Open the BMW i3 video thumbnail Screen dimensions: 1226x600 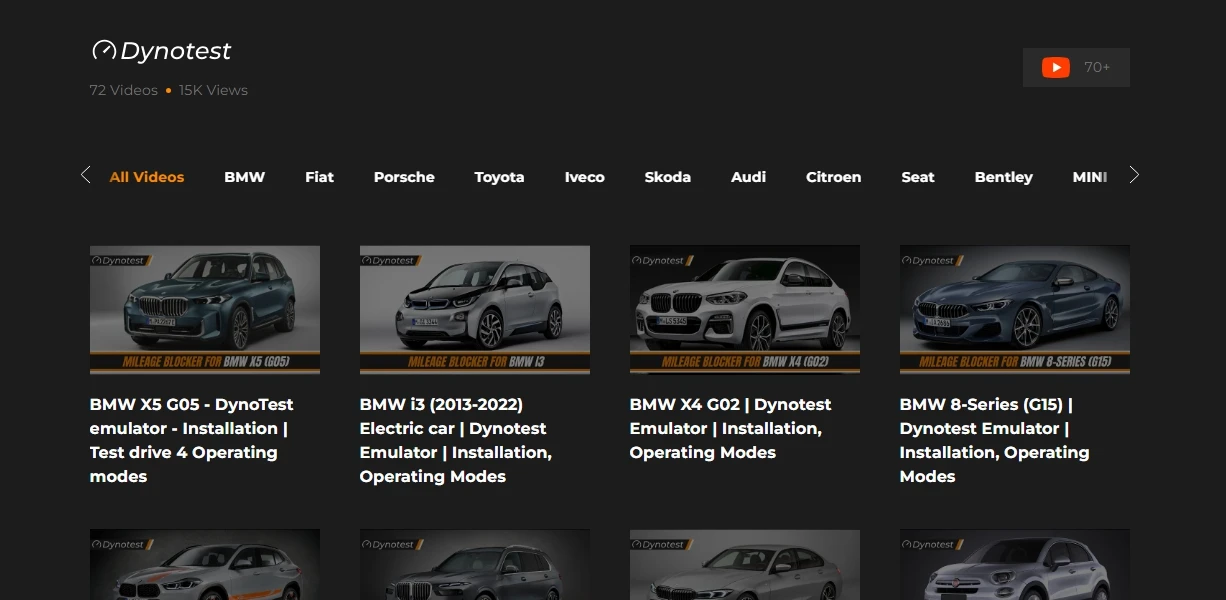coord(475,310)
